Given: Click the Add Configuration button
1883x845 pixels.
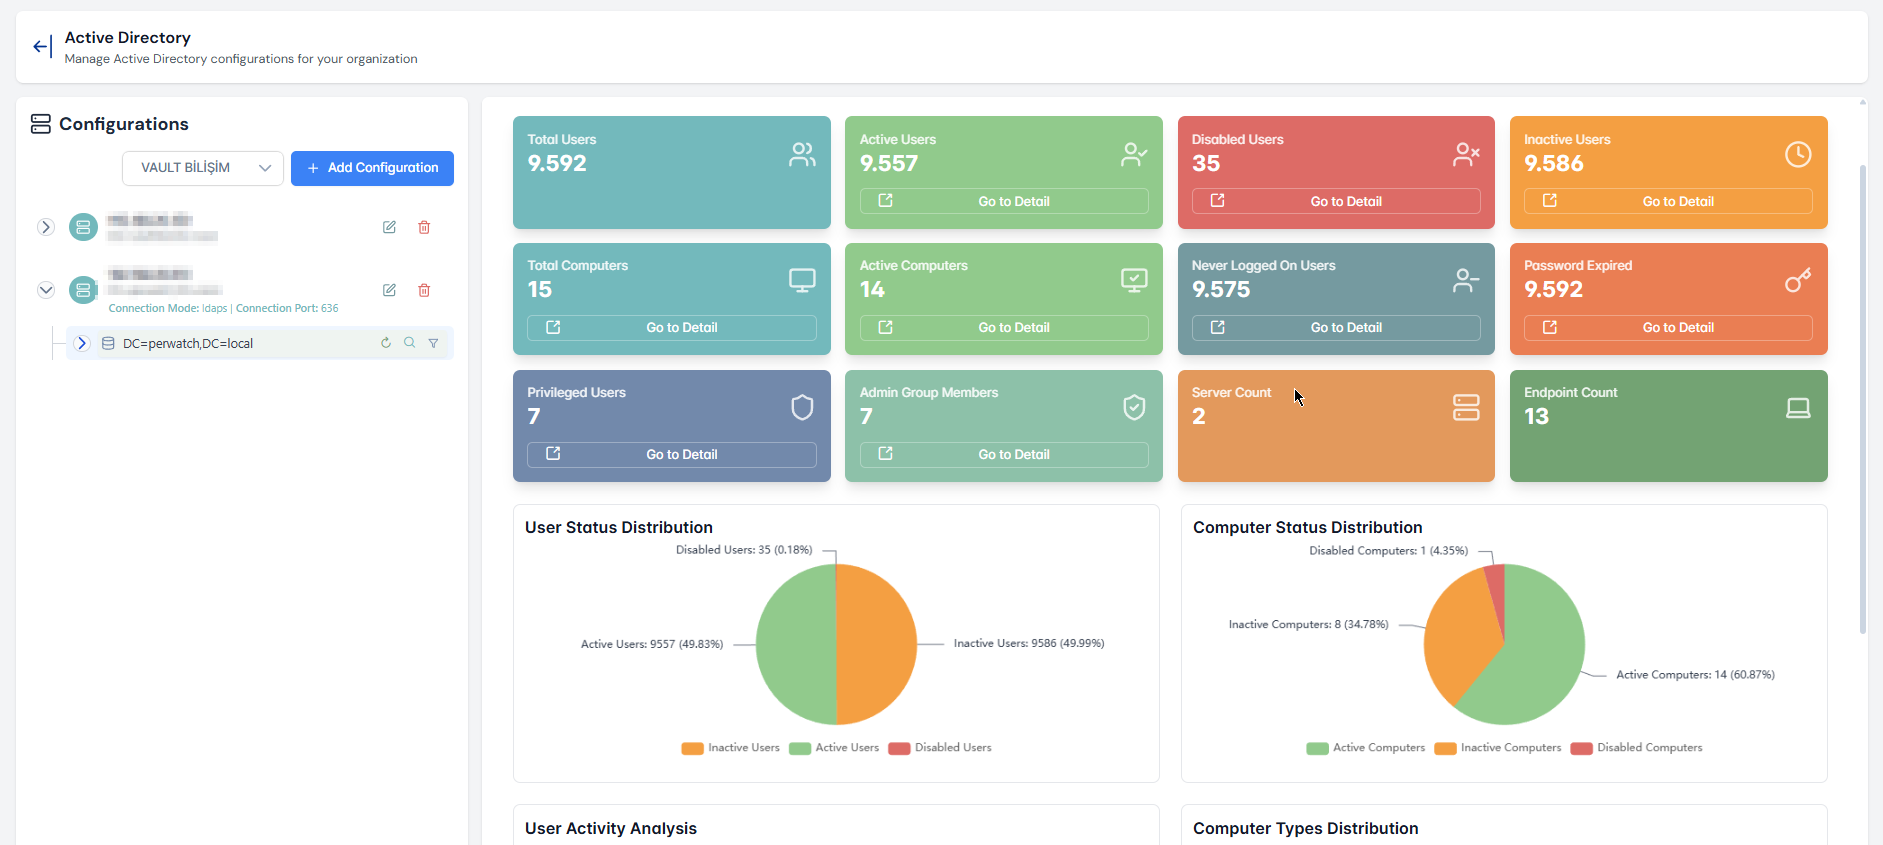Looking at the screenshot, I should [372, 168].
